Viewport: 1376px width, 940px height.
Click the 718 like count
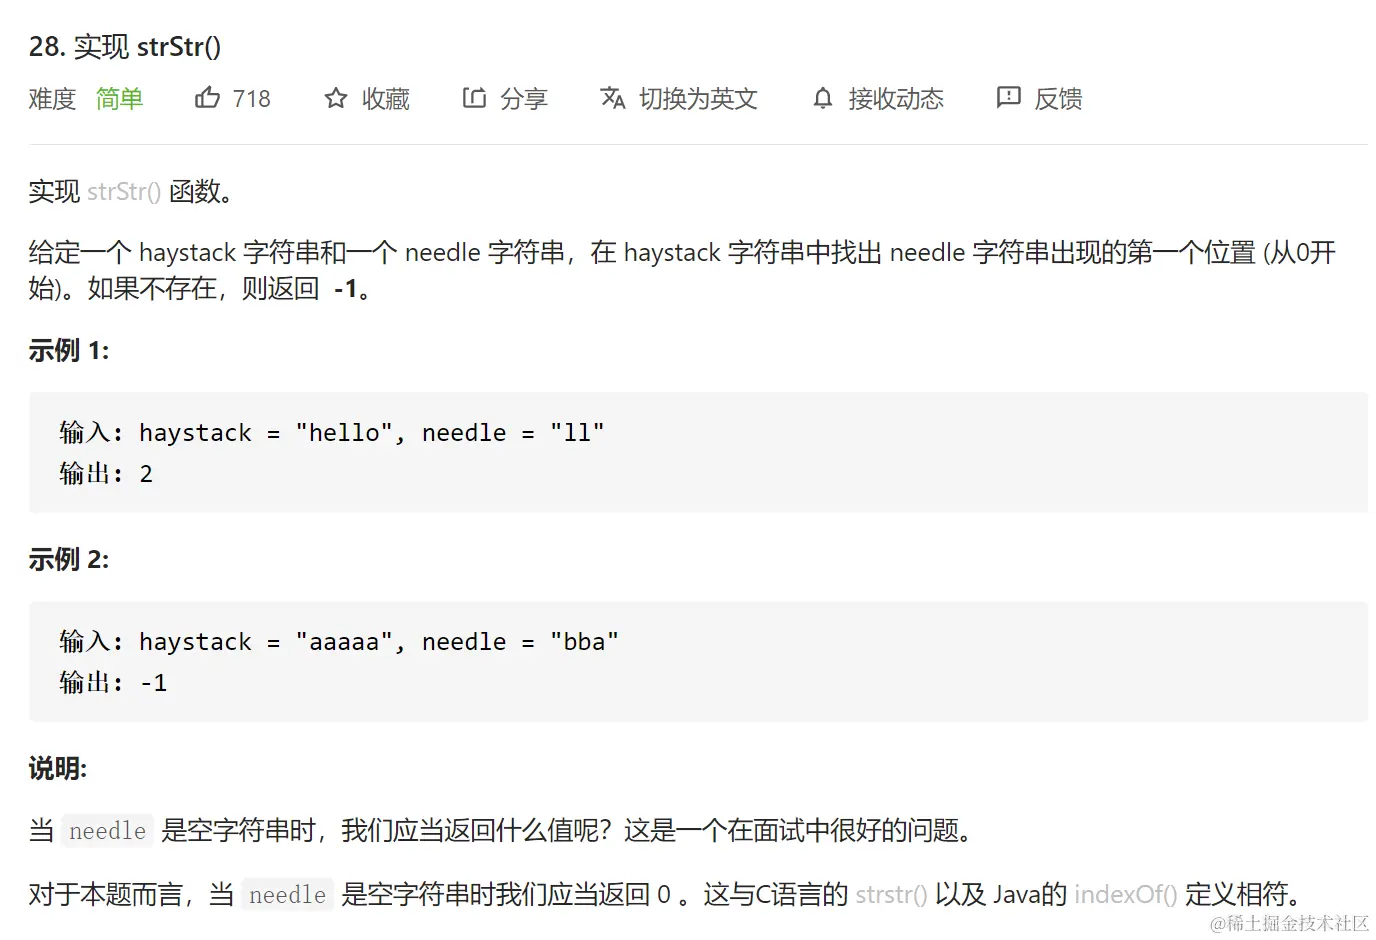click(x=251, y=99)
